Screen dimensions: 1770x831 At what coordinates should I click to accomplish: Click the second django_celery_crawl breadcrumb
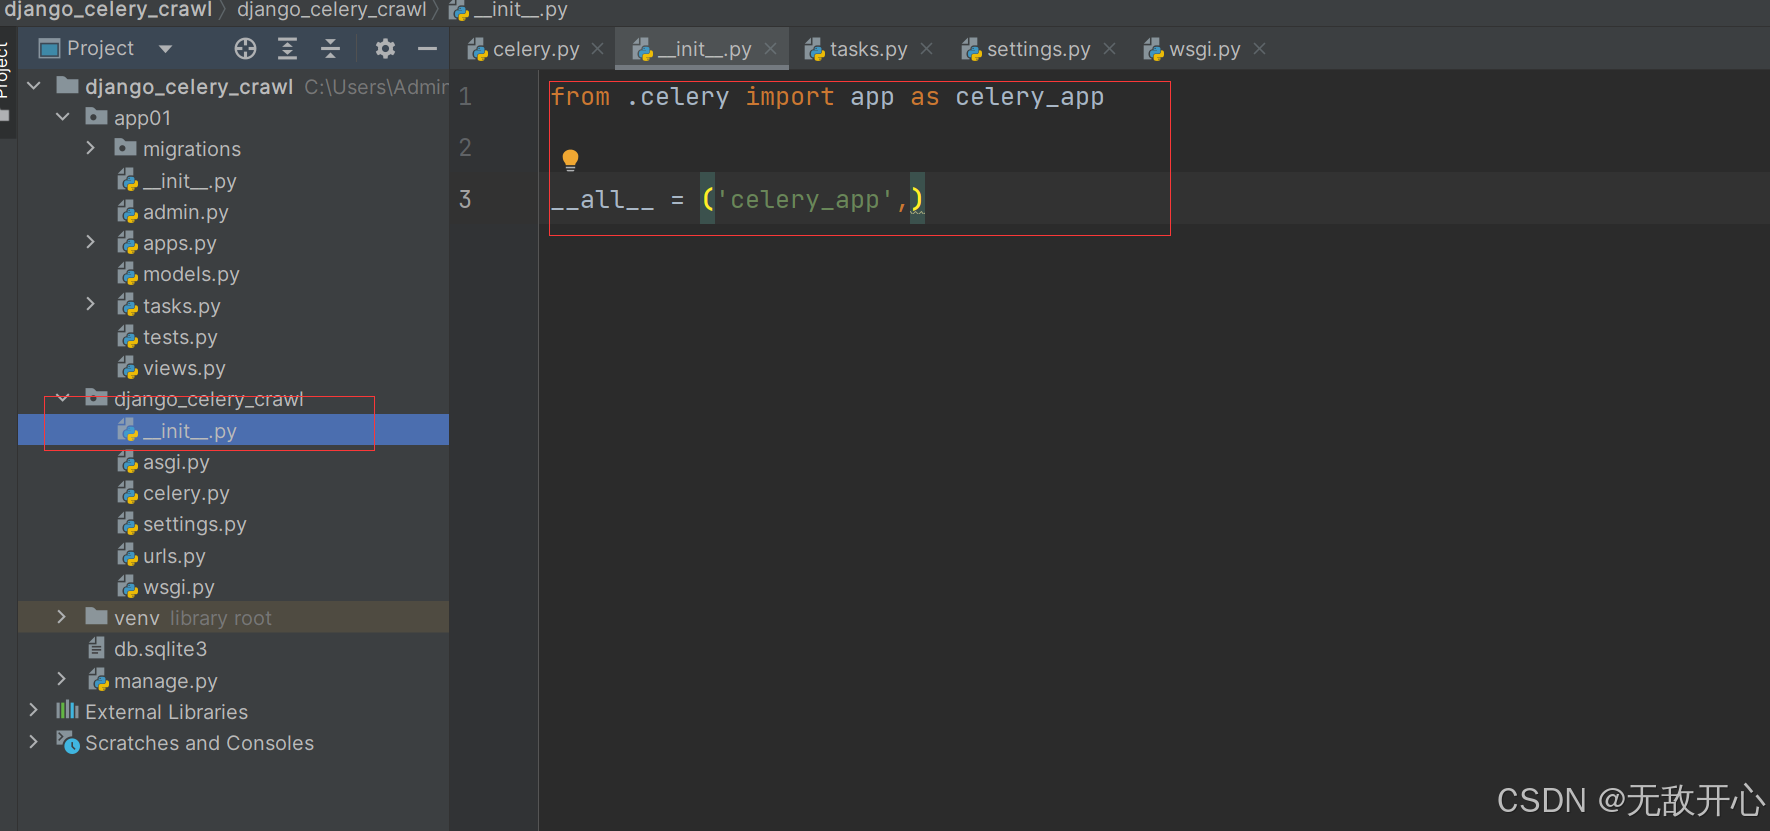coord(331,10)
